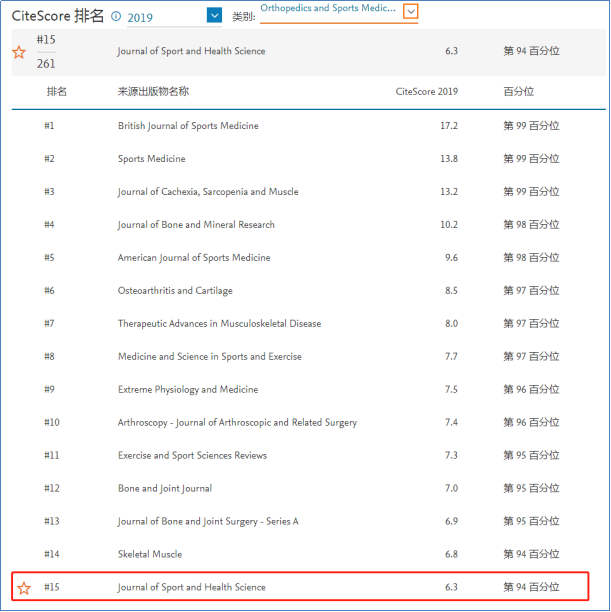The image size is (611, 612).
Task: Click the 2019 year selection field
Action: click(165, 17)
